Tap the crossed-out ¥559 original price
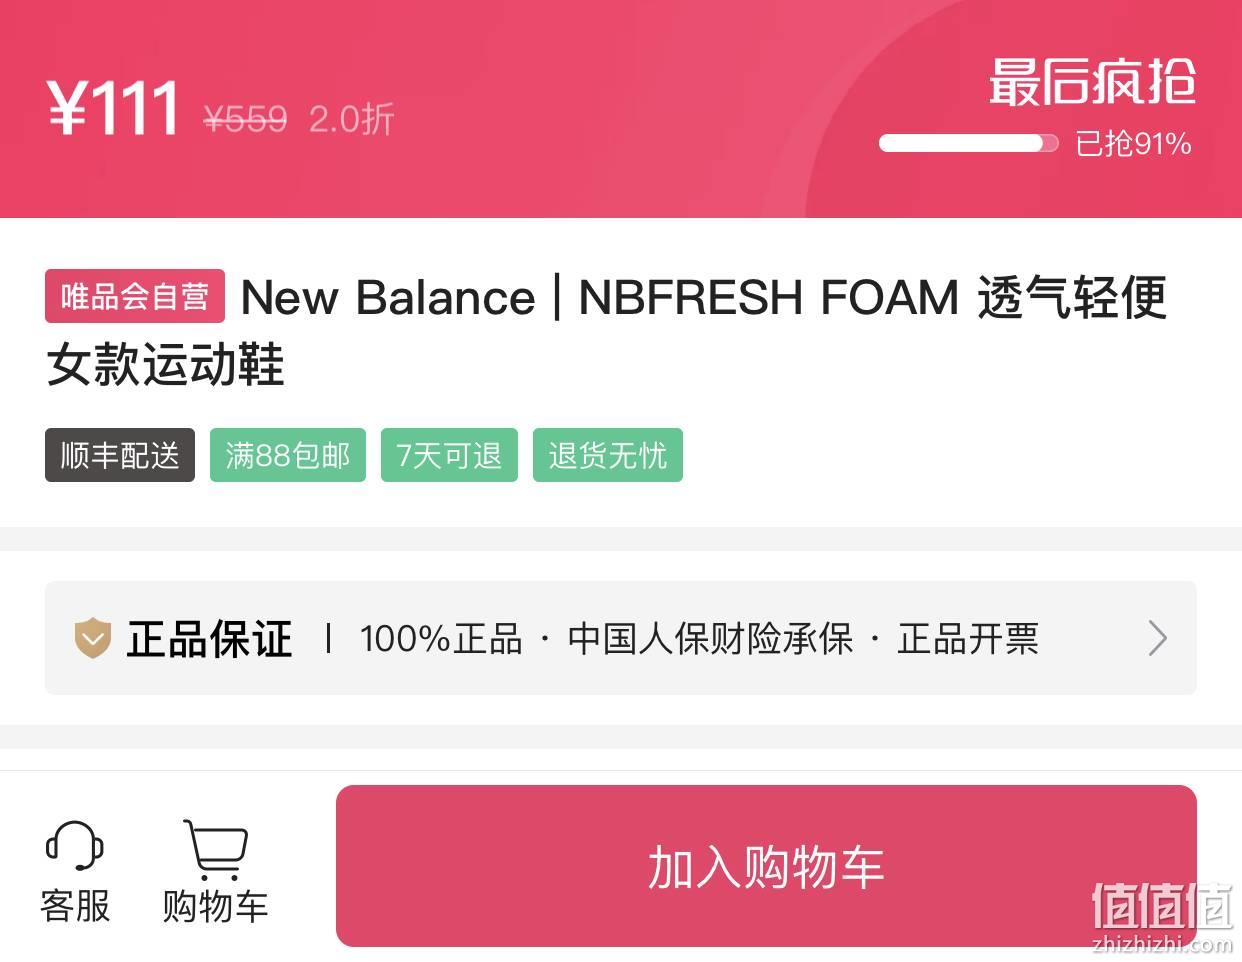The height and width of the screenshot is (962, 1242). pyautogui.click(x=245, y=119)
